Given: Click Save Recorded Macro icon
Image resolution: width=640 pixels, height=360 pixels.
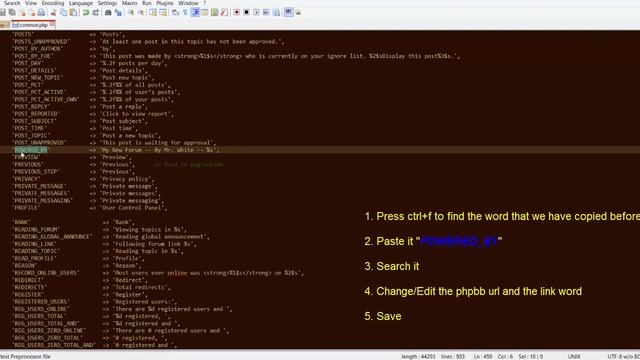Looking at the screenshot, I should (x=276, y=13).
